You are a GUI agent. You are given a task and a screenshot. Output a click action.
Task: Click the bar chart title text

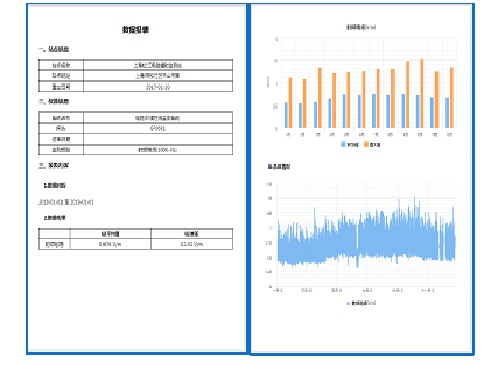361,27
